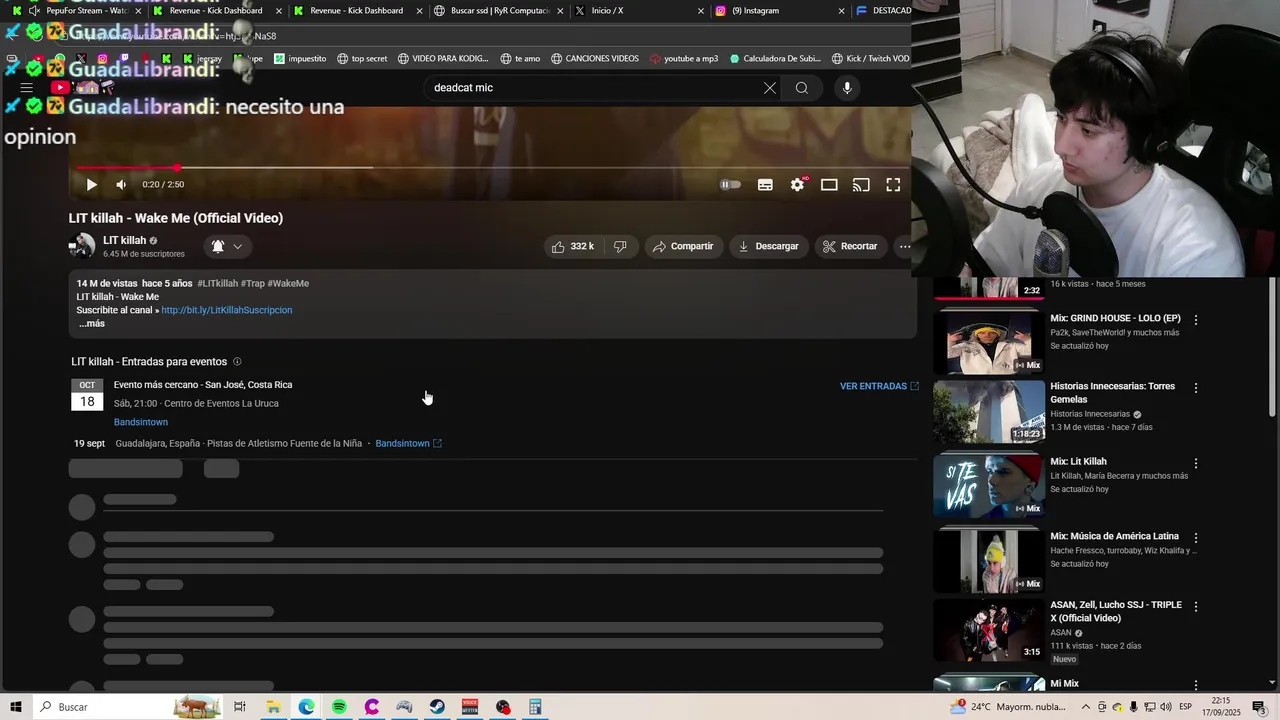Open the bit.ly LitKillahSuscripcion link

227,310
